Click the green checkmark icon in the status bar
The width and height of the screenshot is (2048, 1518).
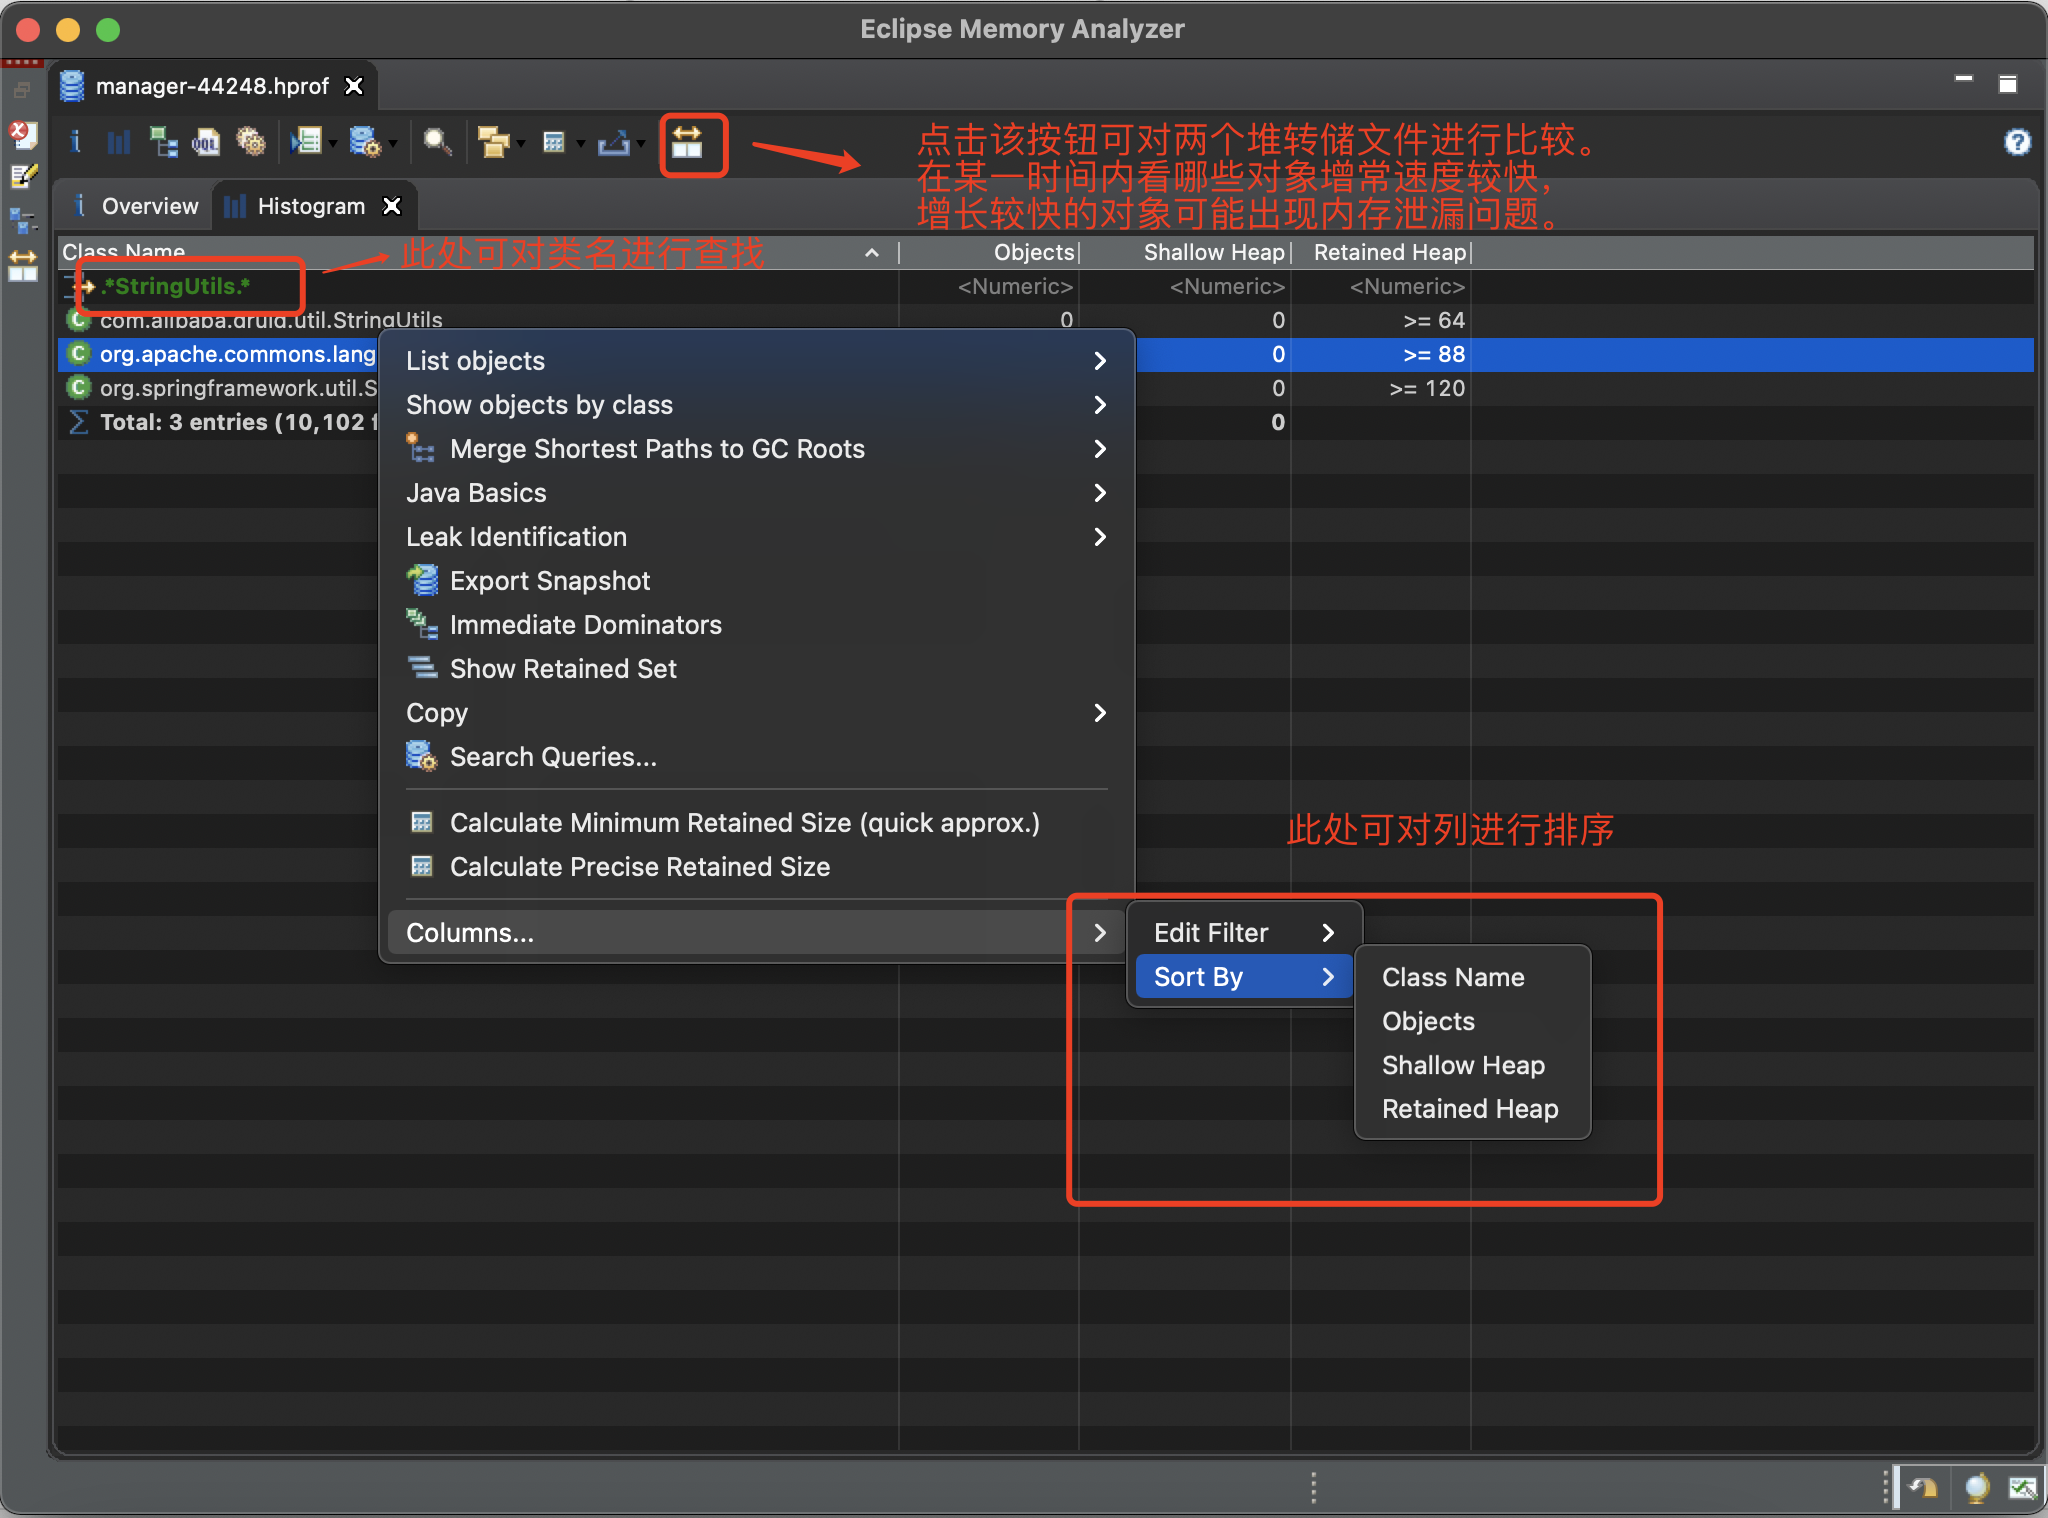pyautogui.click(x=2022, y=1488)
